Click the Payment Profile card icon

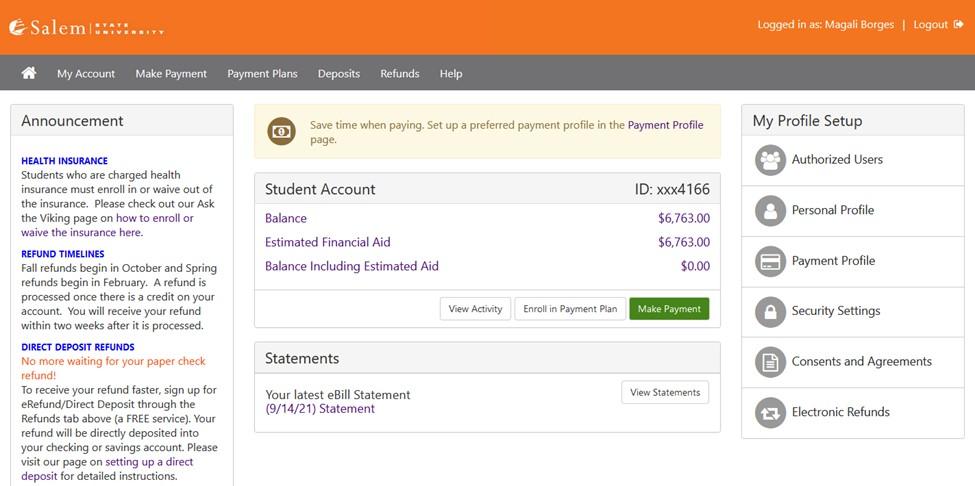[770, 261]
